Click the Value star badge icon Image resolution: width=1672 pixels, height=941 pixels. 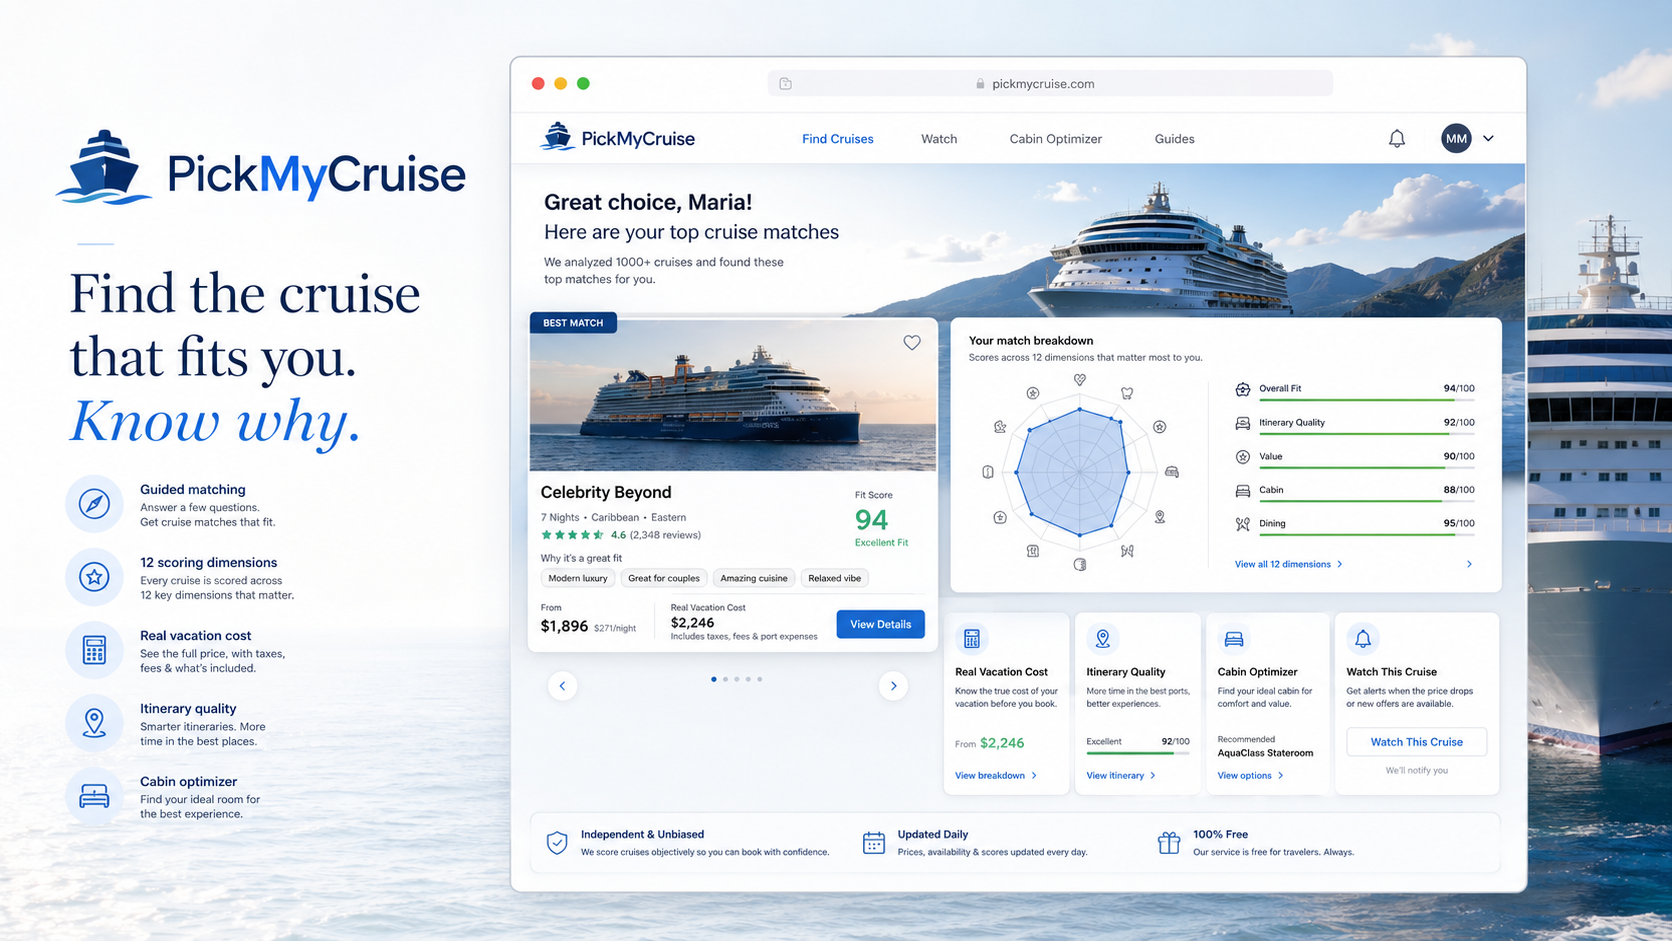click(1242, 457)
